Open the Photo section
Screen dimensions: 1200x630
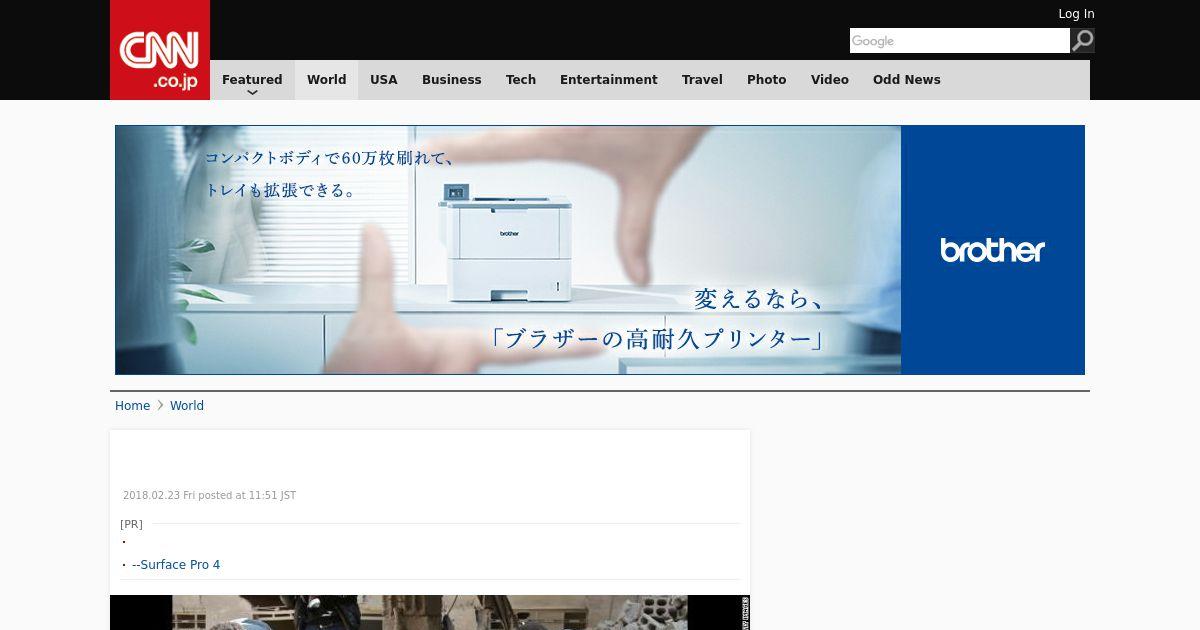pyautogui.click(x=767, y=80)
